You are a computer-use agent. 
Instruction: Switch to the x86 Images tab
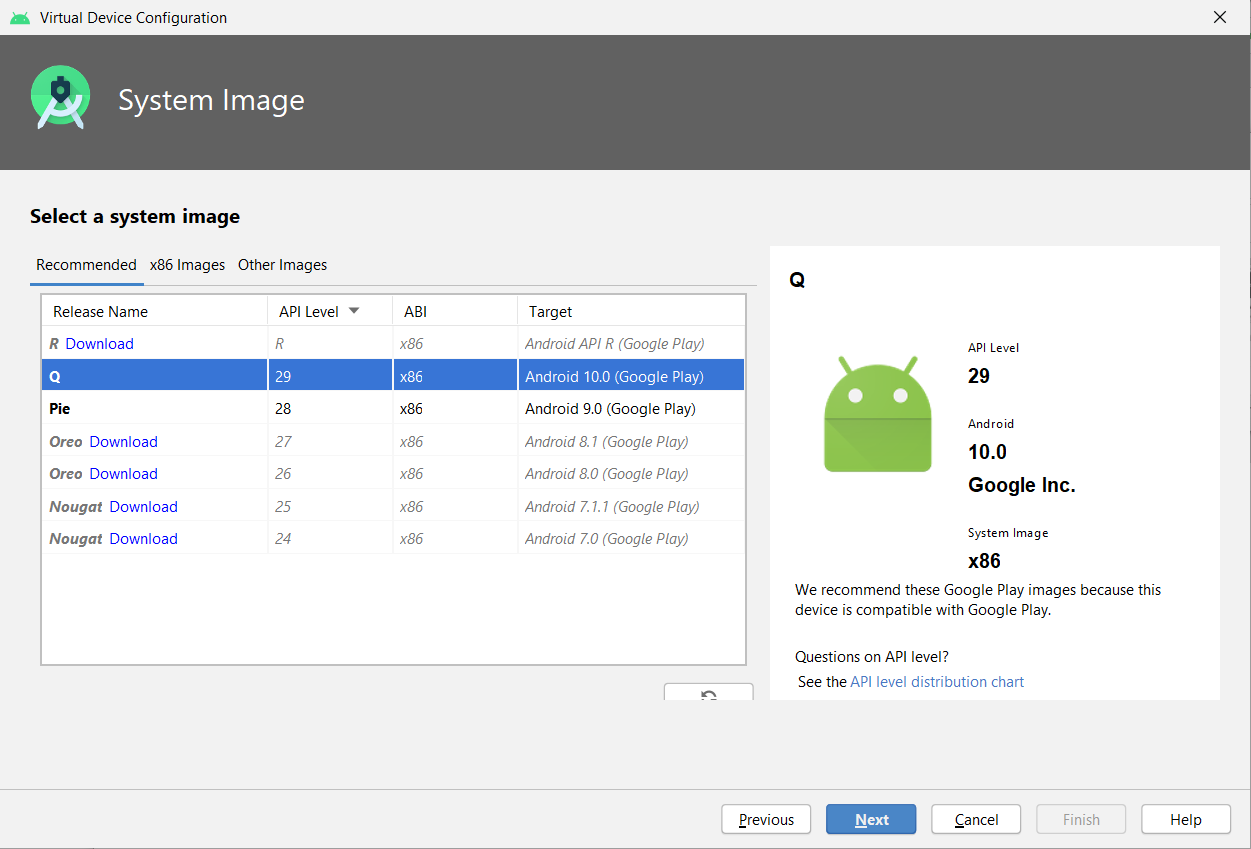click(x=187, y=265)
